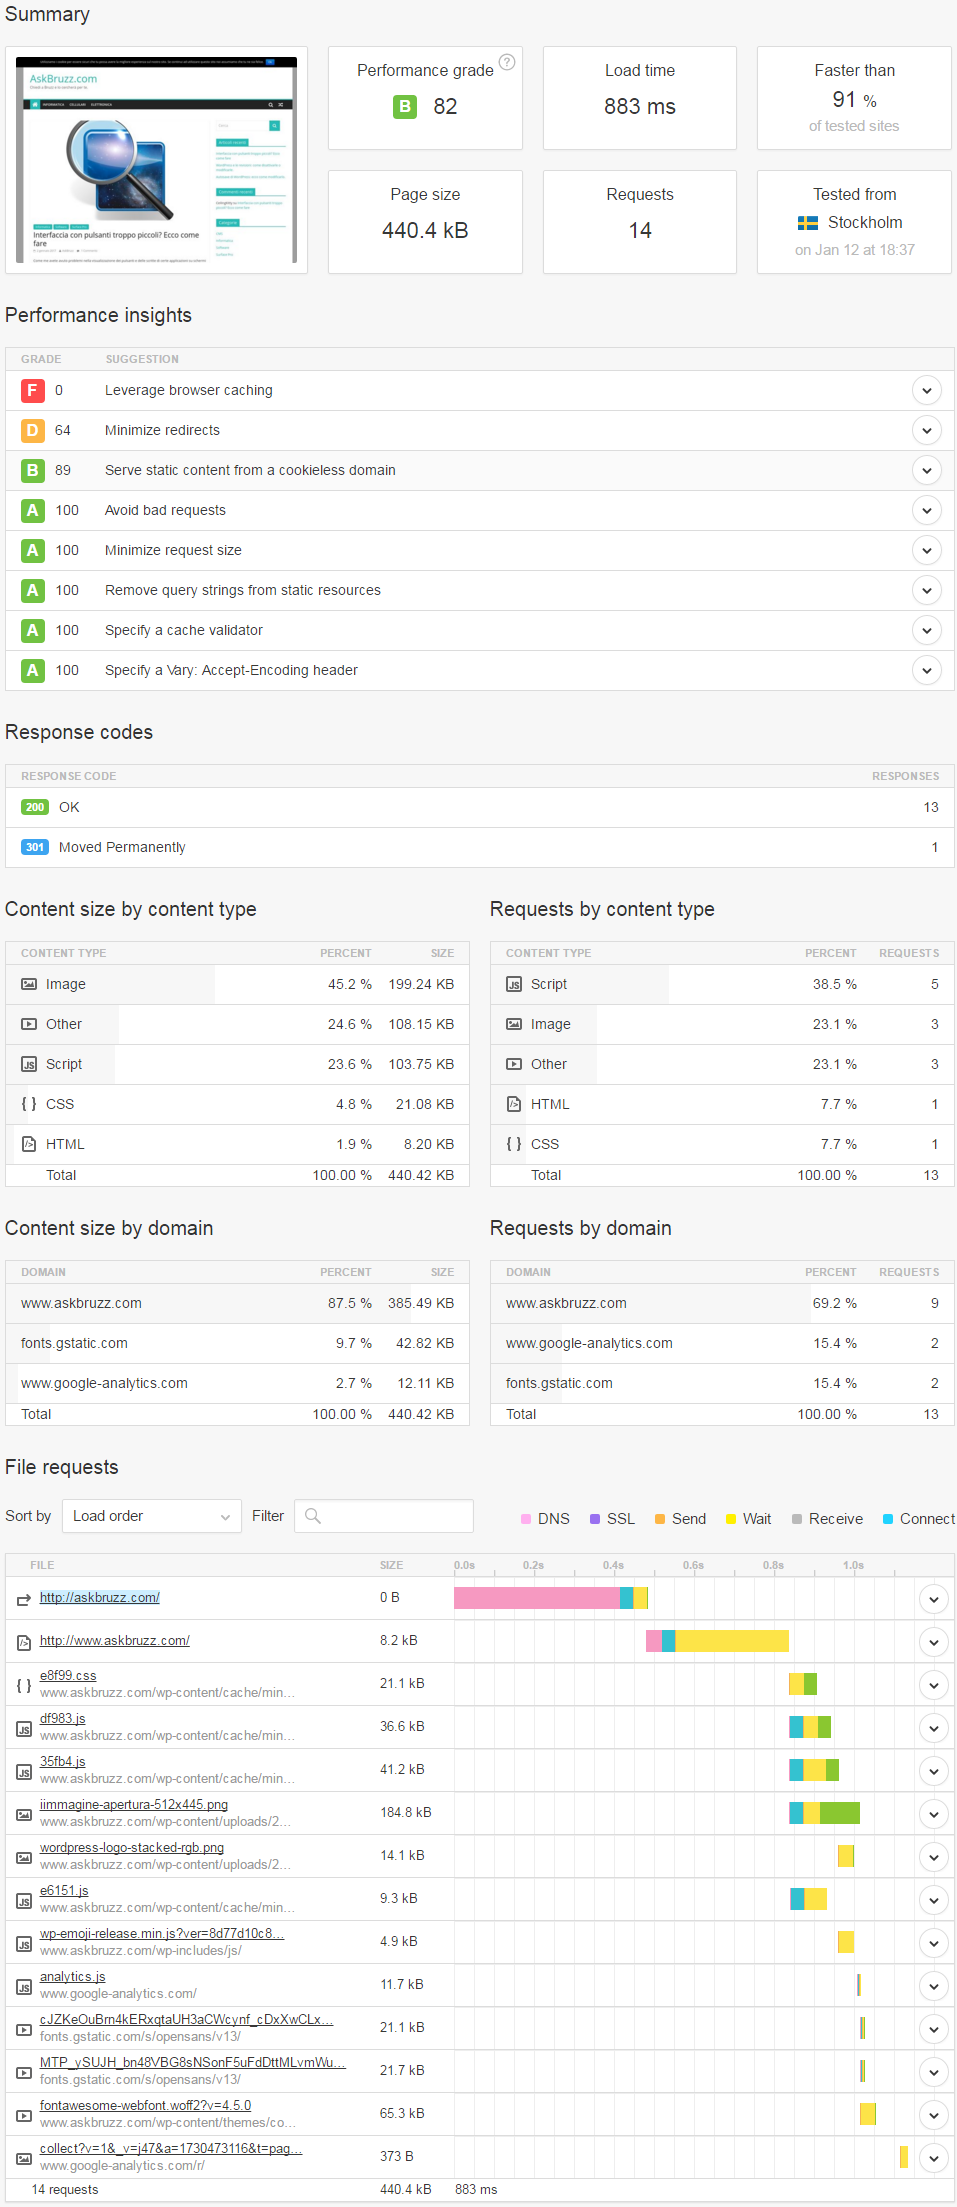Click the file icon beside collect?v=1 request
The height and width of the screenshot is (2207, 957).
pos(24,2158)
